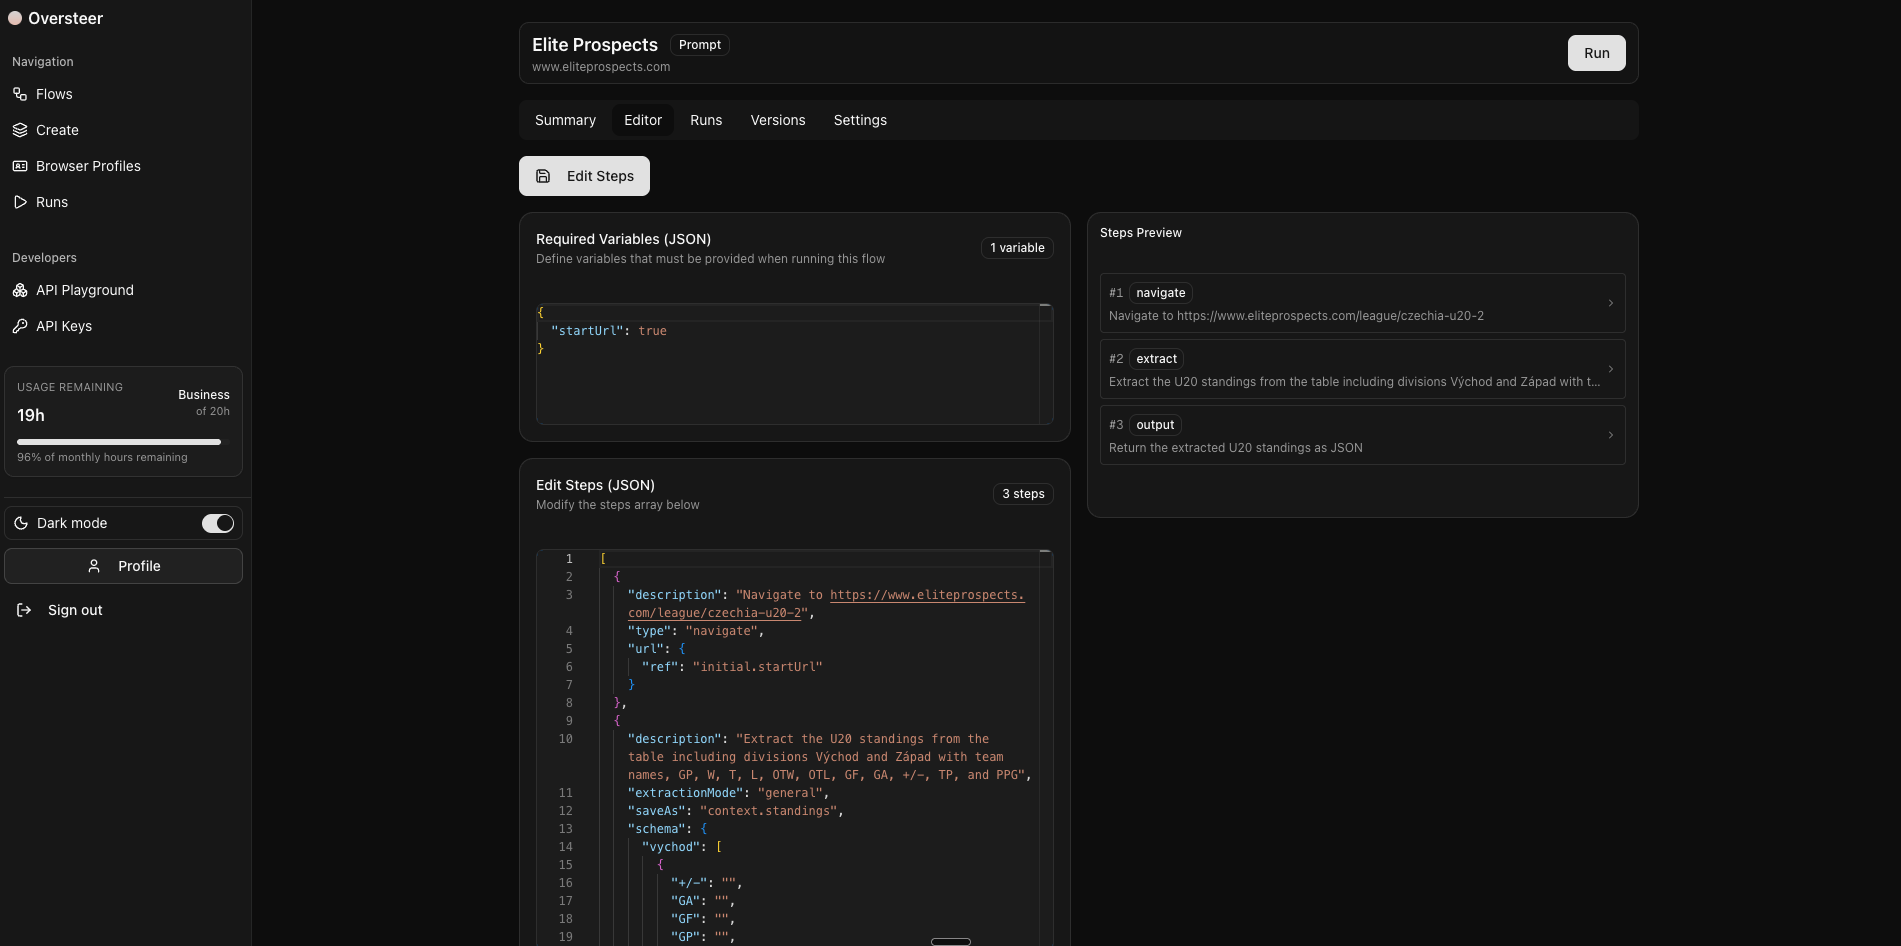Click the Sign out icon
Image resolution: width=1901 pixels, height=946 pixels.
click(22, 610)
